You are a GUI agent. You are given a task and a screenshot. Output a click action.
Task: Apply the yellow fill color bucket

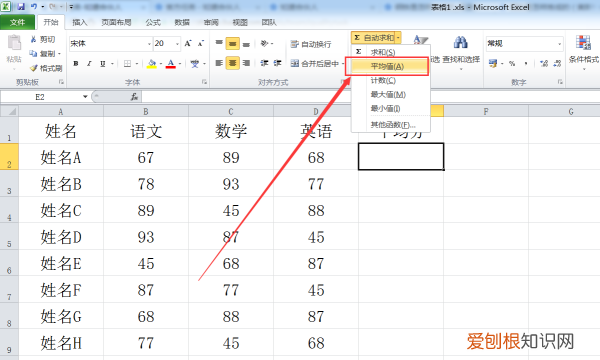152,64
